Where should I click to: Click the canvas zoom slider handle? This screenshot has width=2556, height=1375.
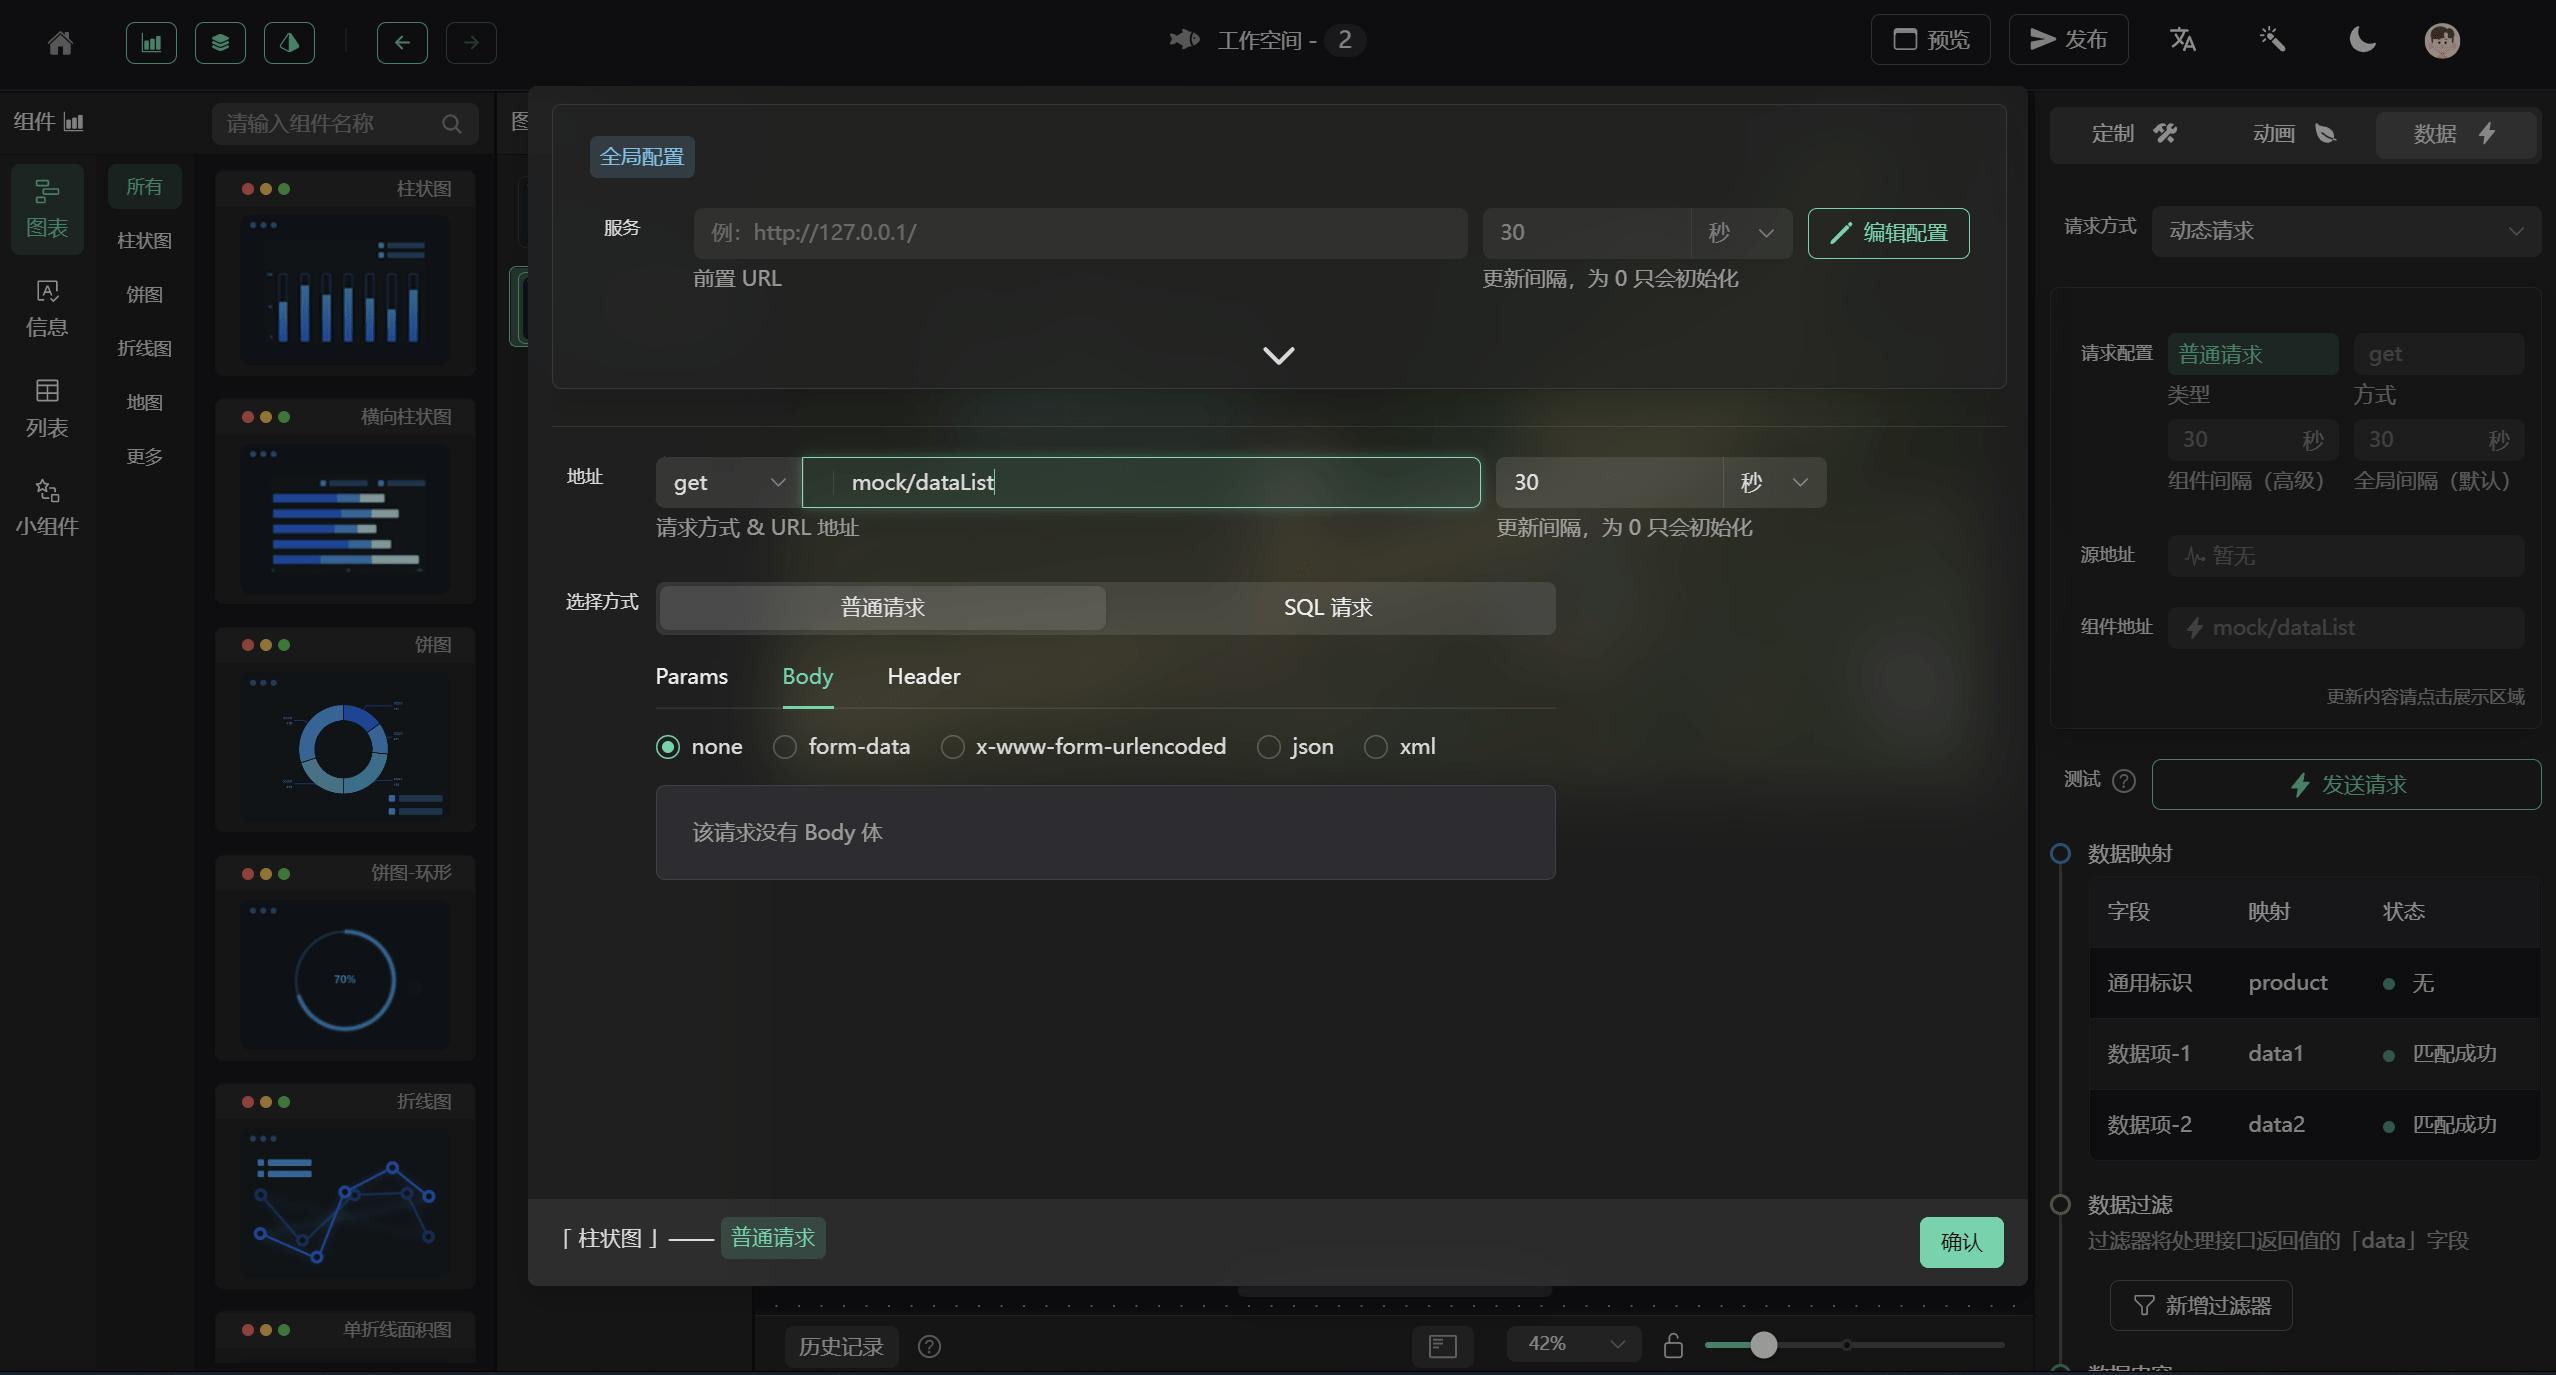(1763, 1345)
